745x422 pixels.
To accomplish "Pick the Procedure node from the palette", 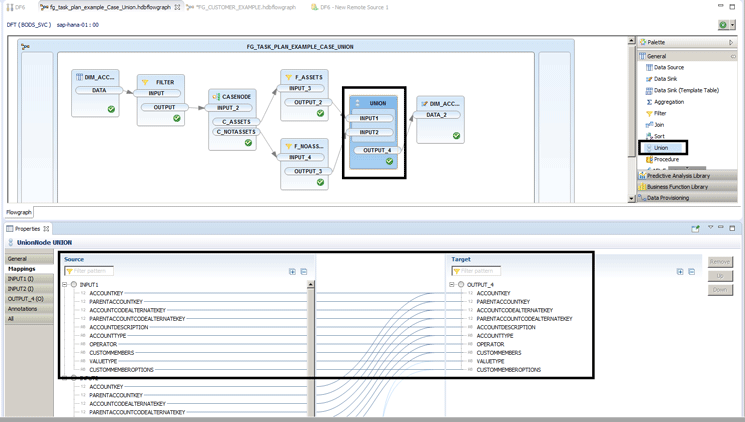I will pos(666,159).
